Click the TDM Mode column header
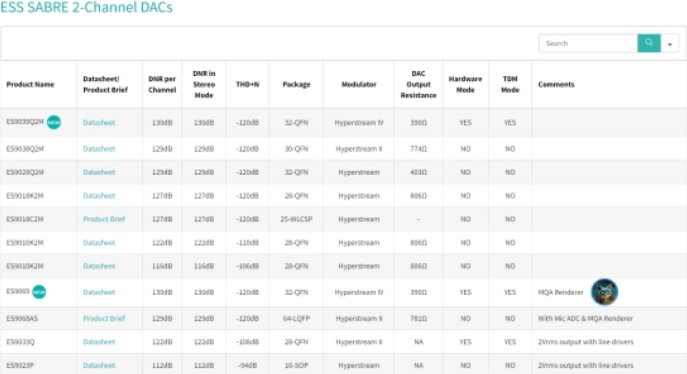Viewport: 687px width, 374px height. point(510,84)
